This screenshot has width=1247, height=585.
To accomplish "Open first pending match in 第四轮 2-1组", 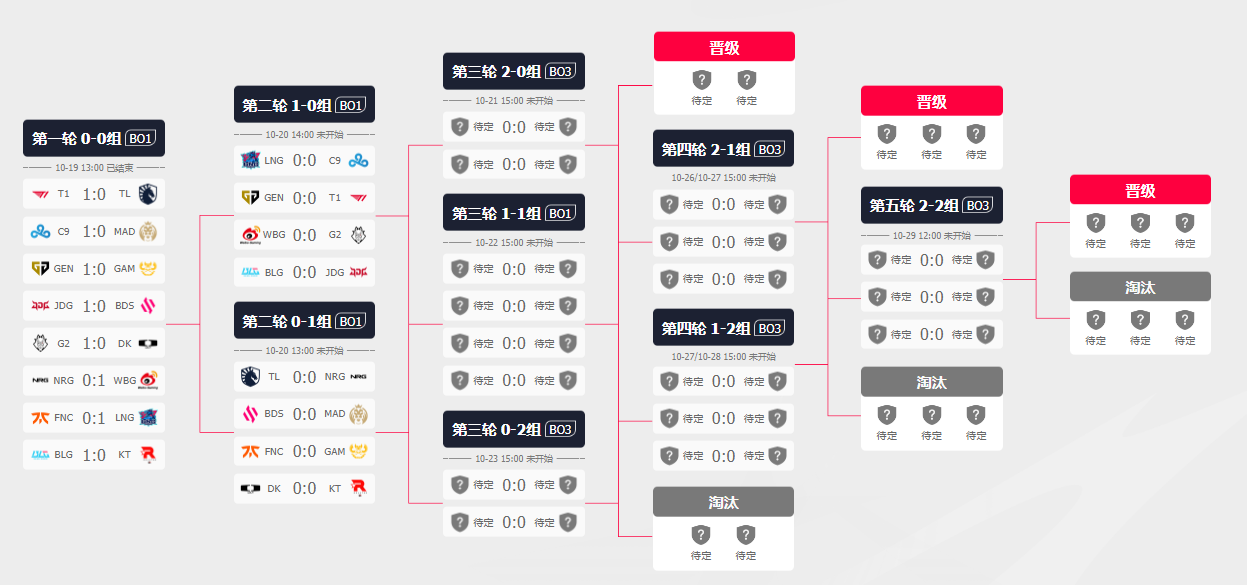I will 724,205.
